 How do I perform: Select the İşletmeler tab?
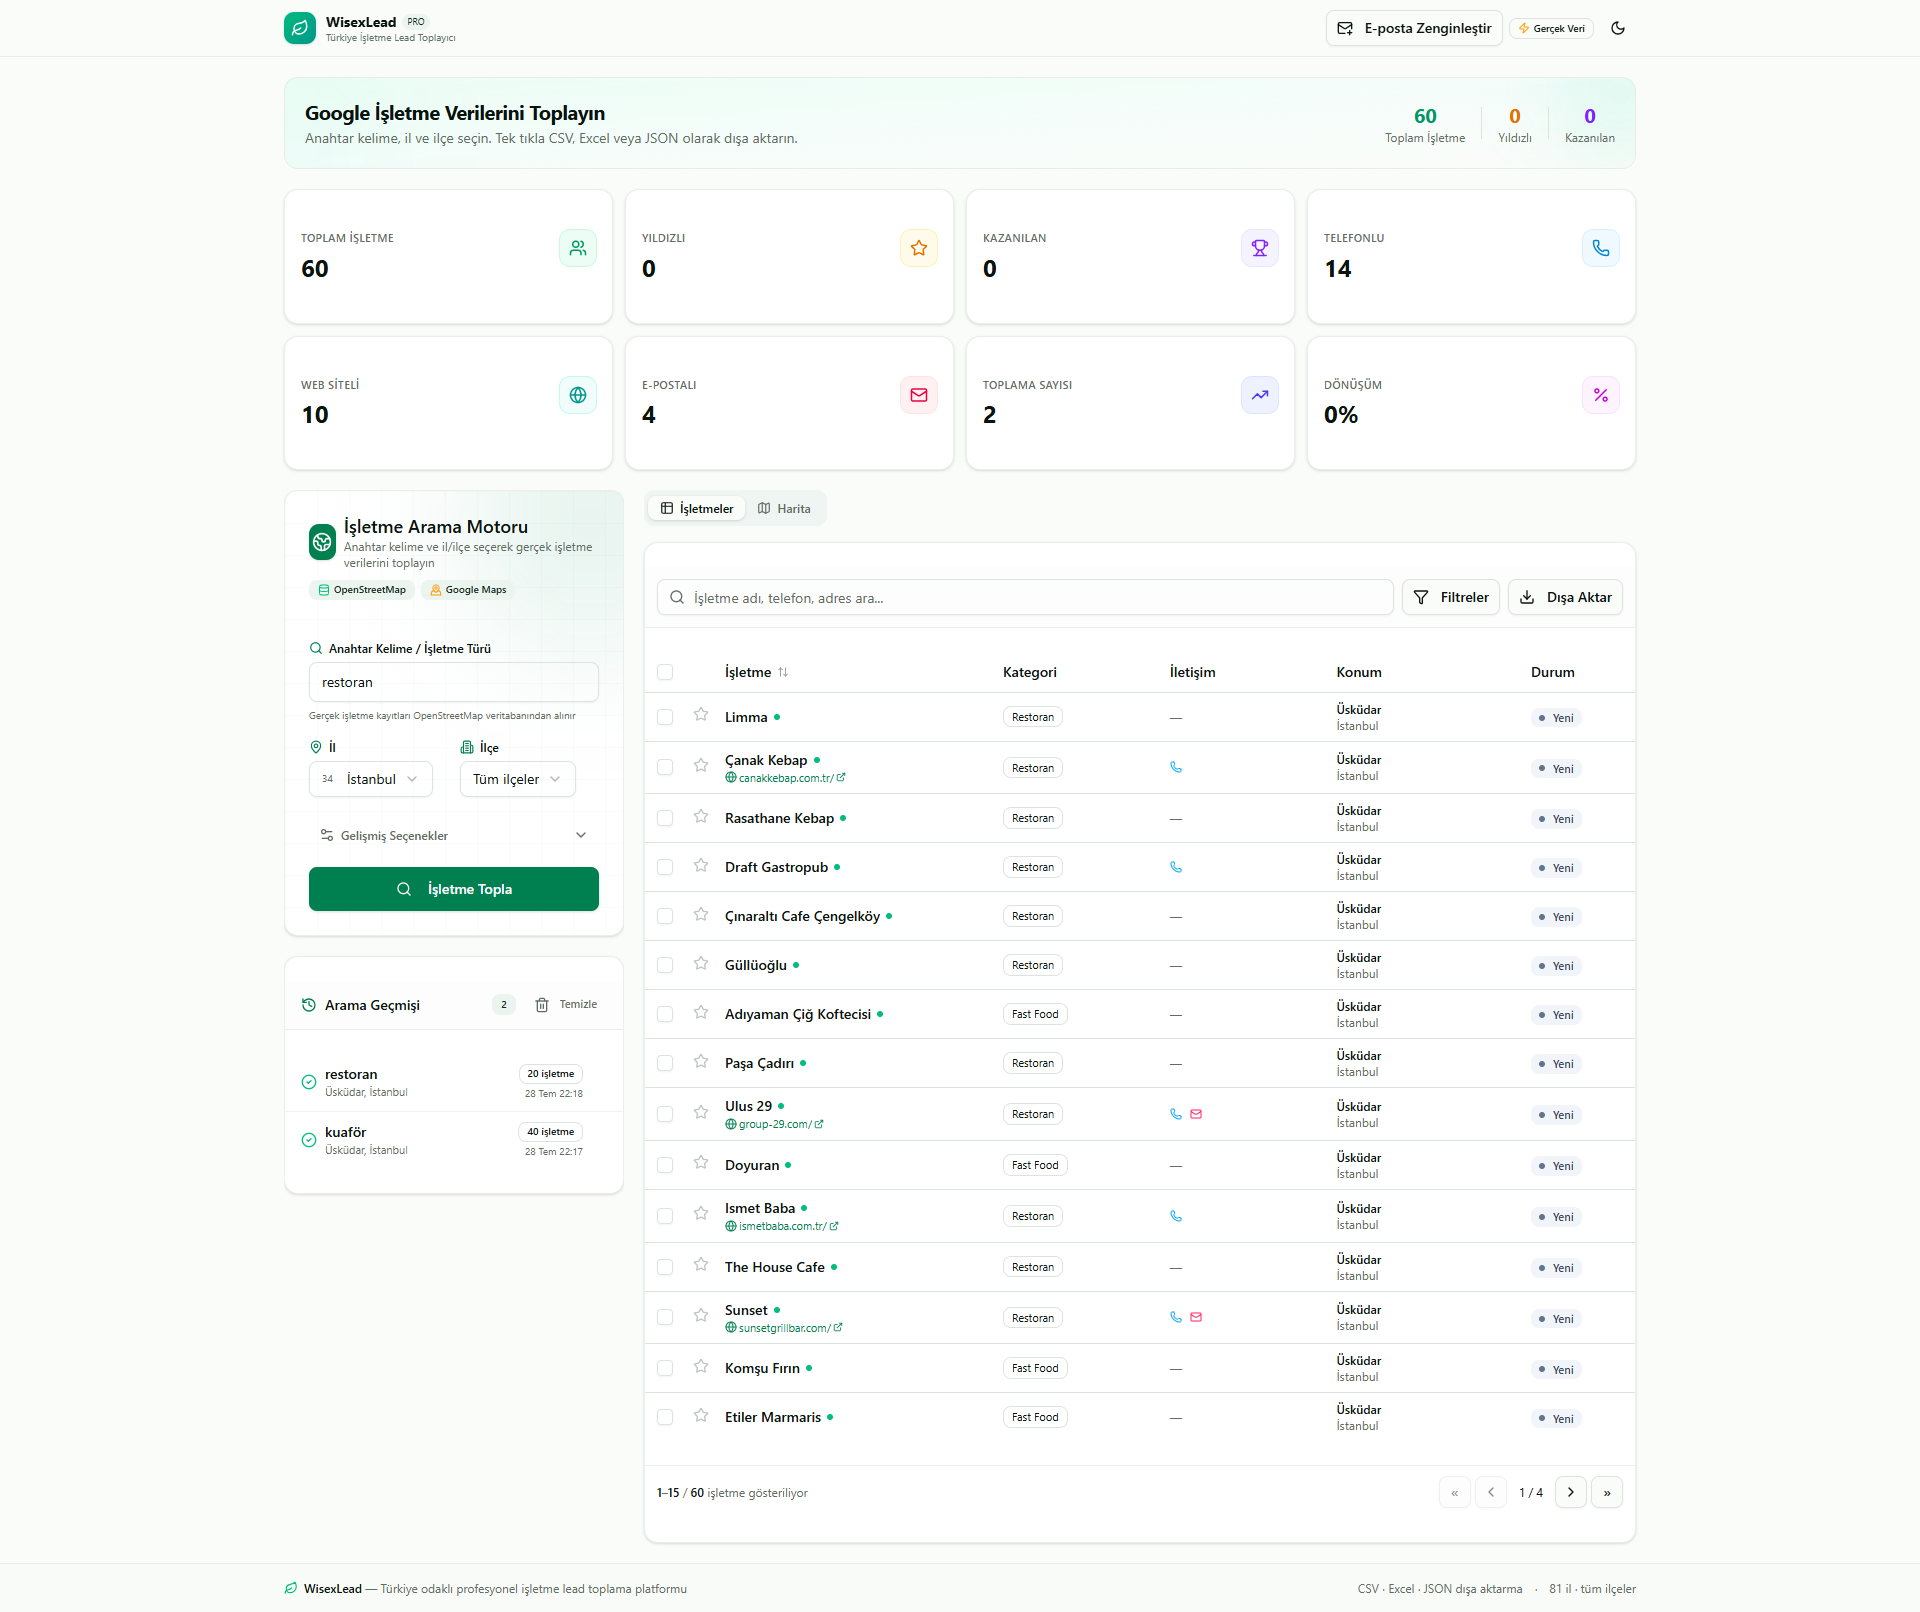click(x=697, y=508)
